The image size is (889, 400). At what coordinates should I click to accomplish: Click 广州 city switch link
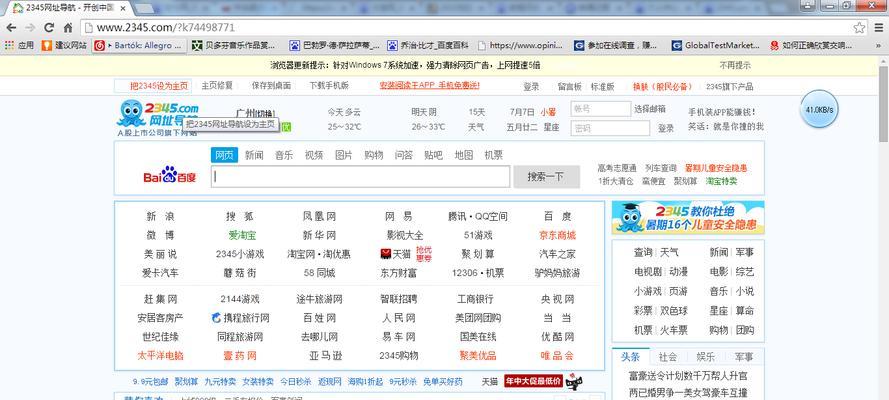point(255,113)
